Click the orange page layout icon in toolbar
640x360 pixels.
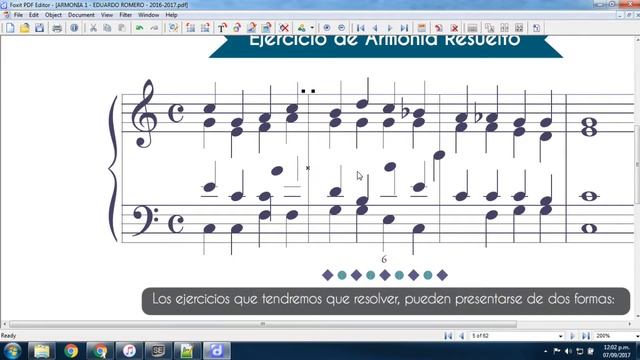tap(422, 28)
